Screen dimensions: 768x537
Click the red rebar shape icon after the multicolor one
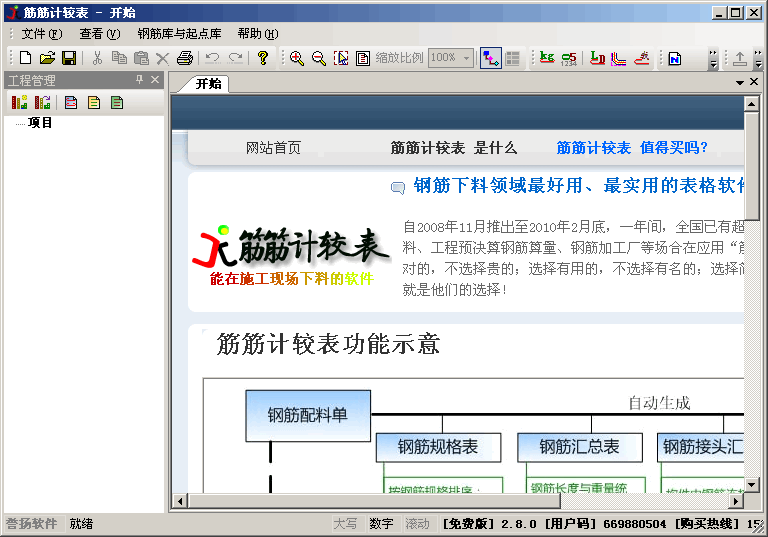point(642,58)
